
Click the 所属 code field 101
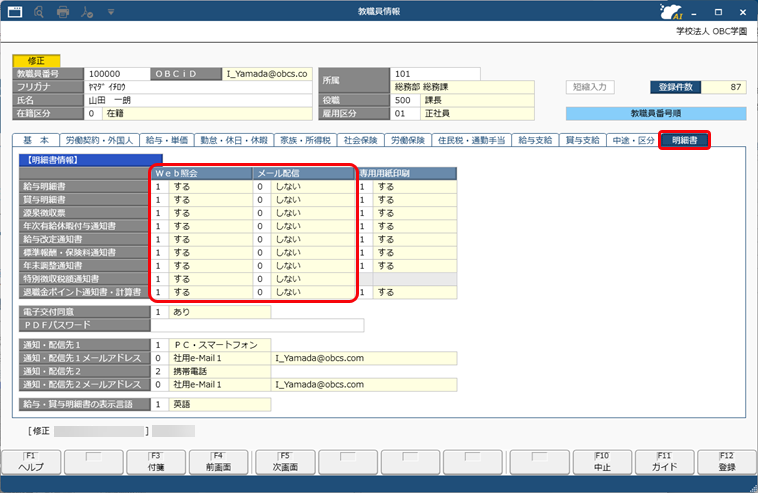pyautogui.click(x=435, y=74)
